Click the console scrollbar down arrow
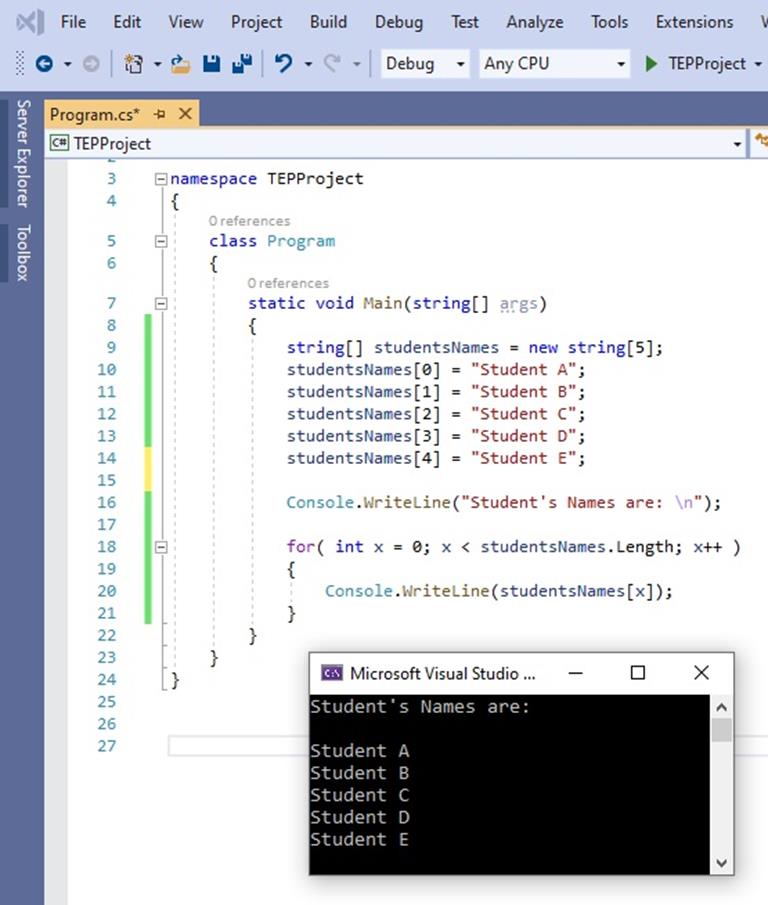Screen dimensions: 768x905 tap(721, 863)
